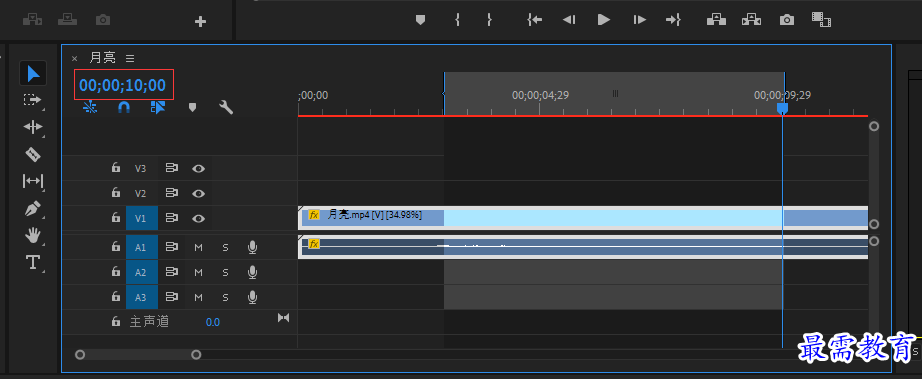Select the Track Select Forward tool

click(x=32, y=100)
